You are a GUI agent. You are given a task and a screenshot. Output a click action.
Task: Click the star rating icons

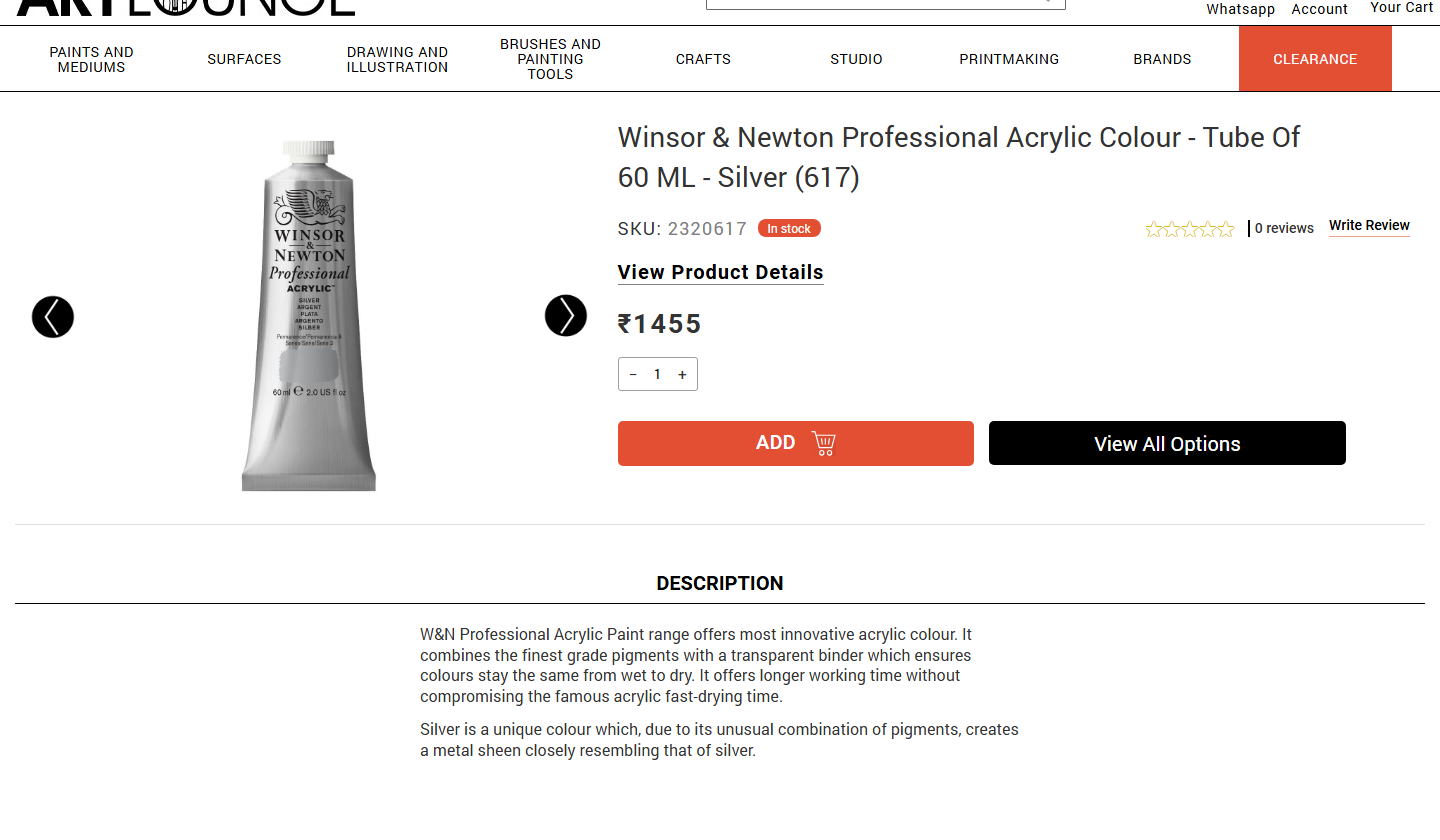click(1189, 229)
